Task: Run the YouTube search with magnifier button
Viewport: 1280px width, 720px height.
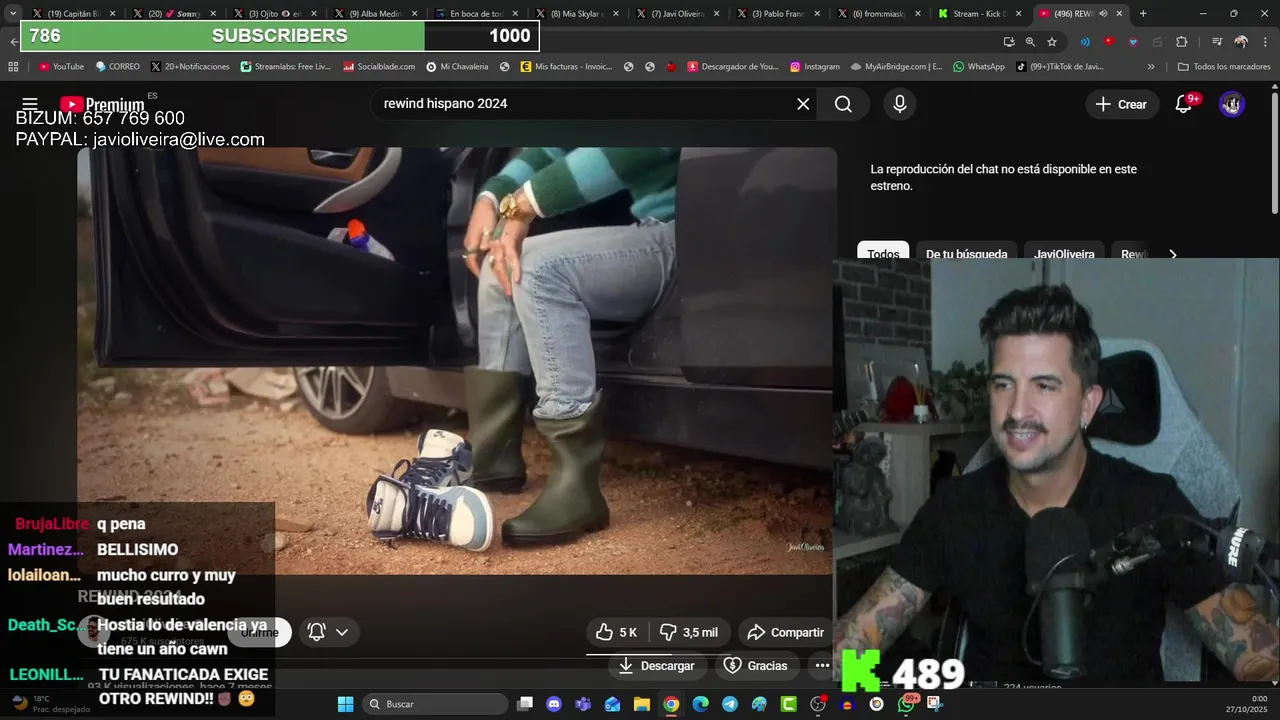Action: pos(843,104)
